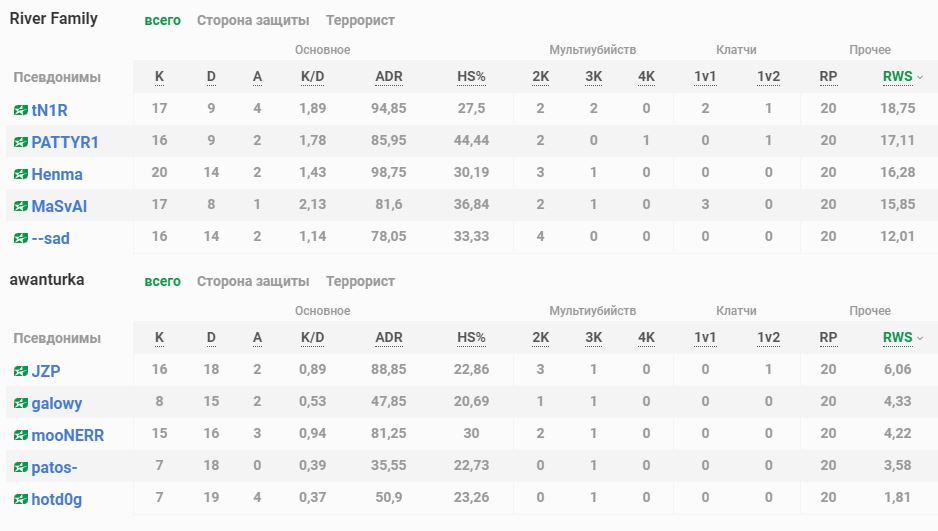Image resolution: width=938 pixels, height=531 pixels.
Task: Click the green icon next to MaSvAl
Action: click(21, 206)
